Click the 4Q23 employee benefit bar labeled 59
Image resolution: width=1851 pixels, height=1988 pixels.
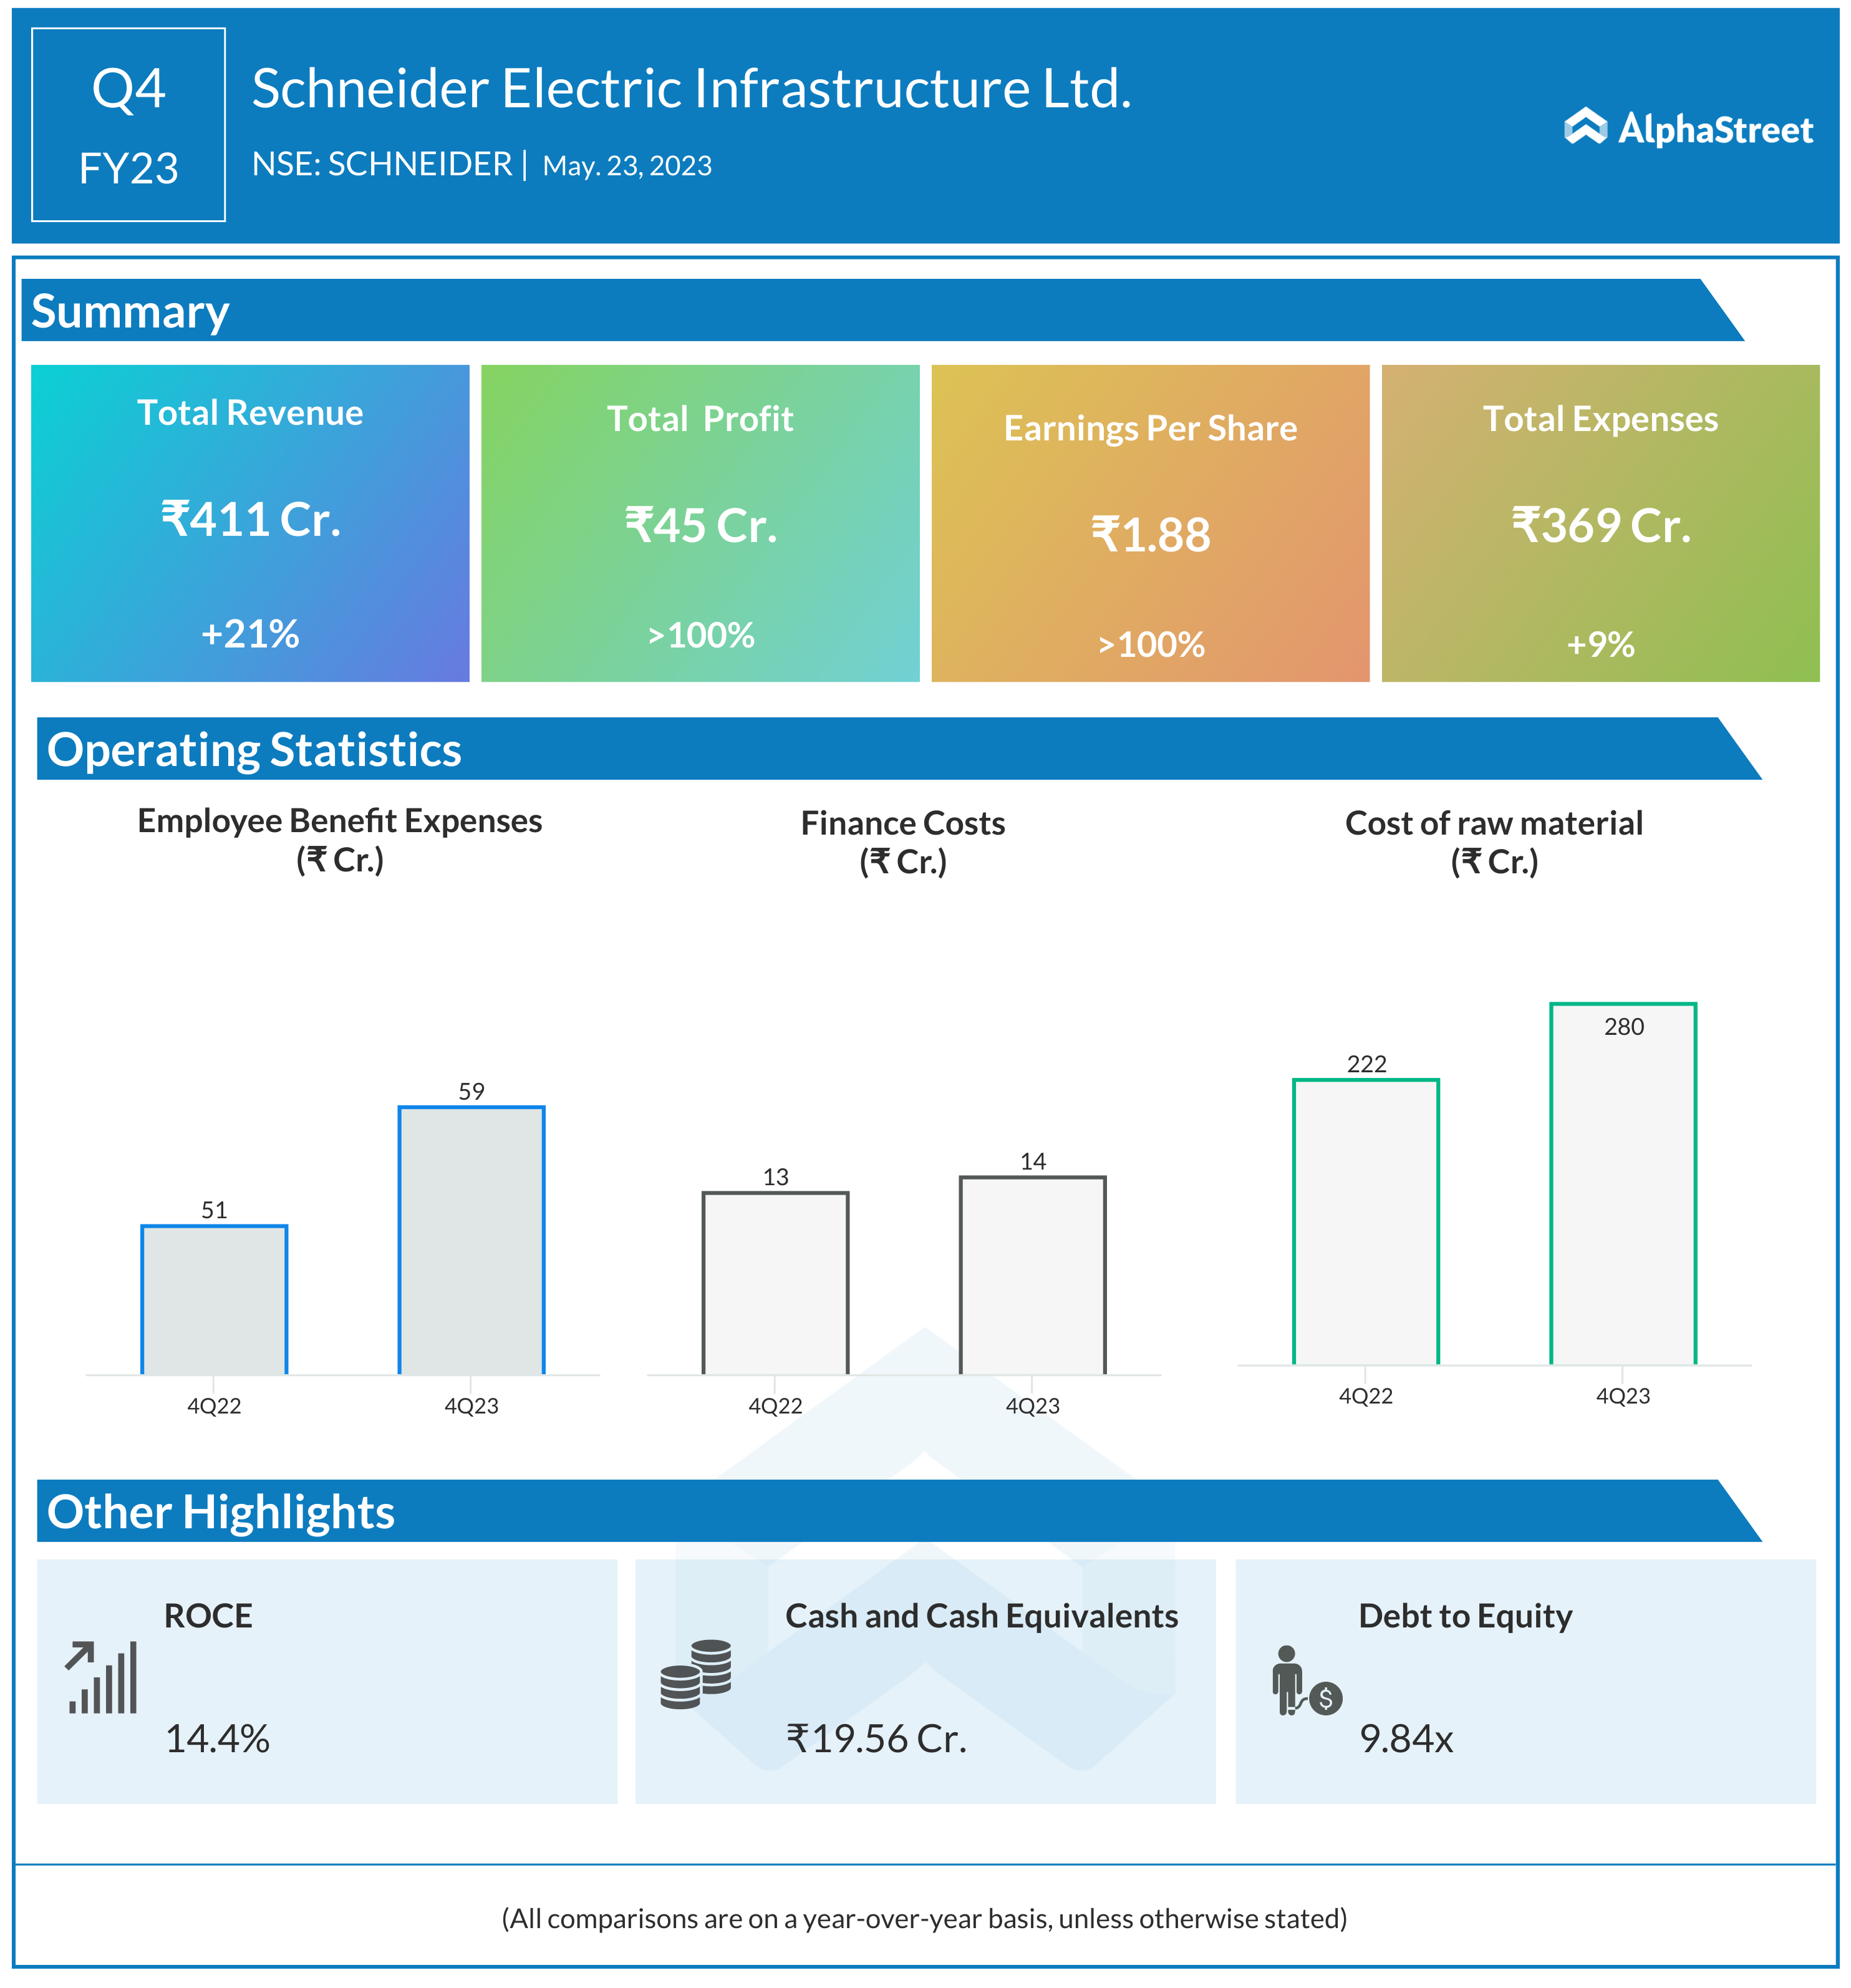click(x=471, y=1240)
